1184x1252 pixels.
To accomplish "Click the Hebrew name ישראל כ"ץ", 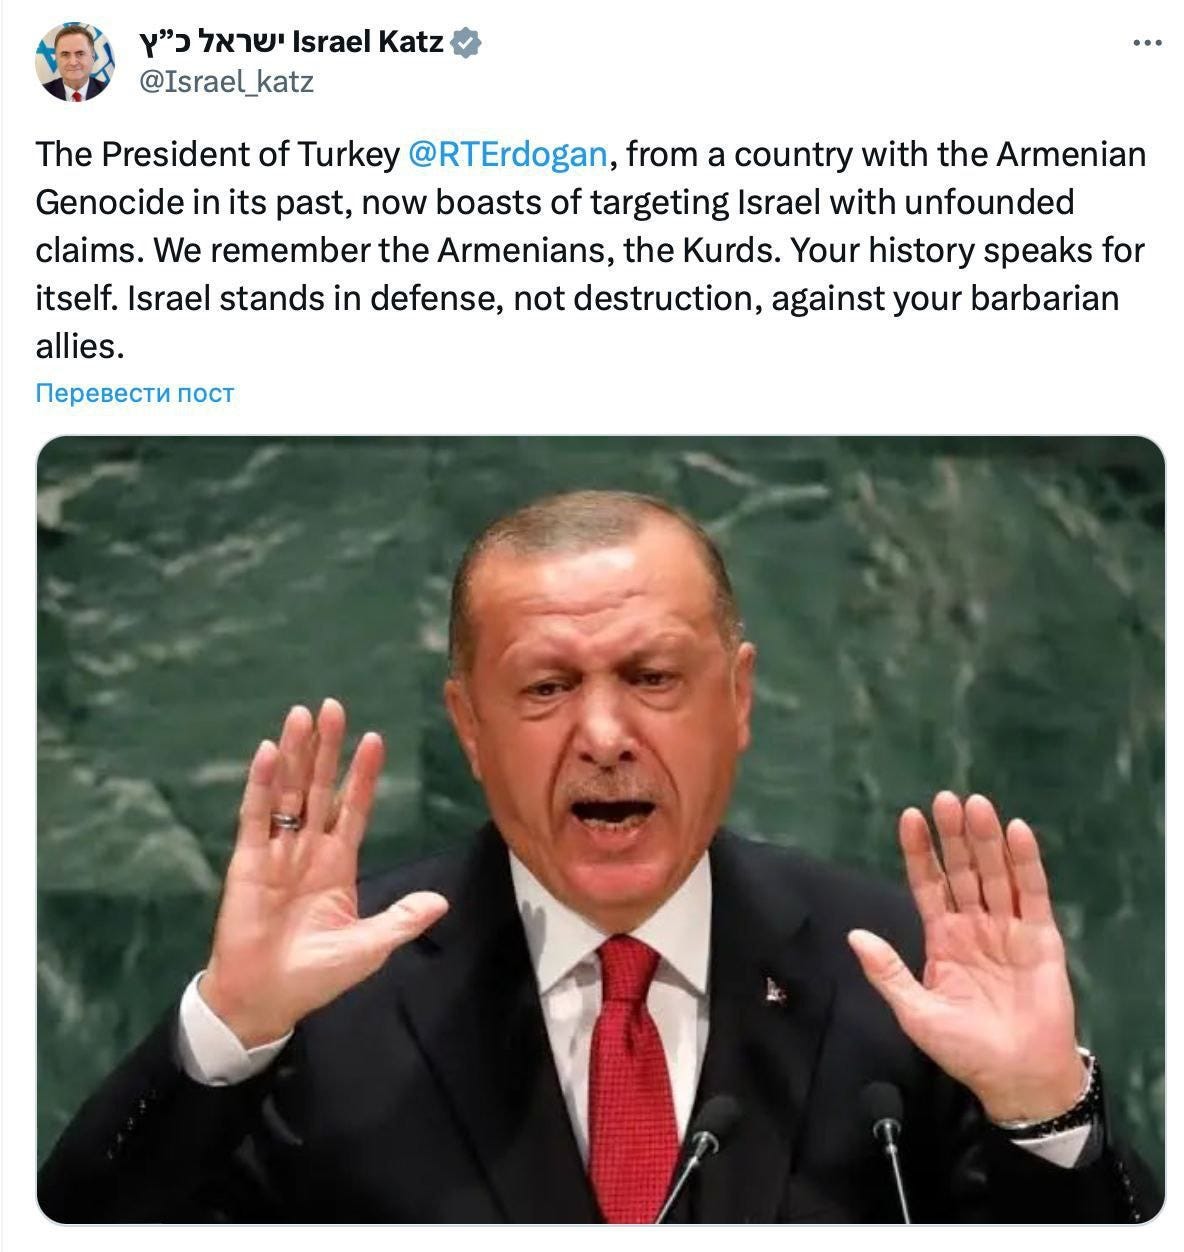I will pos(211,42).
